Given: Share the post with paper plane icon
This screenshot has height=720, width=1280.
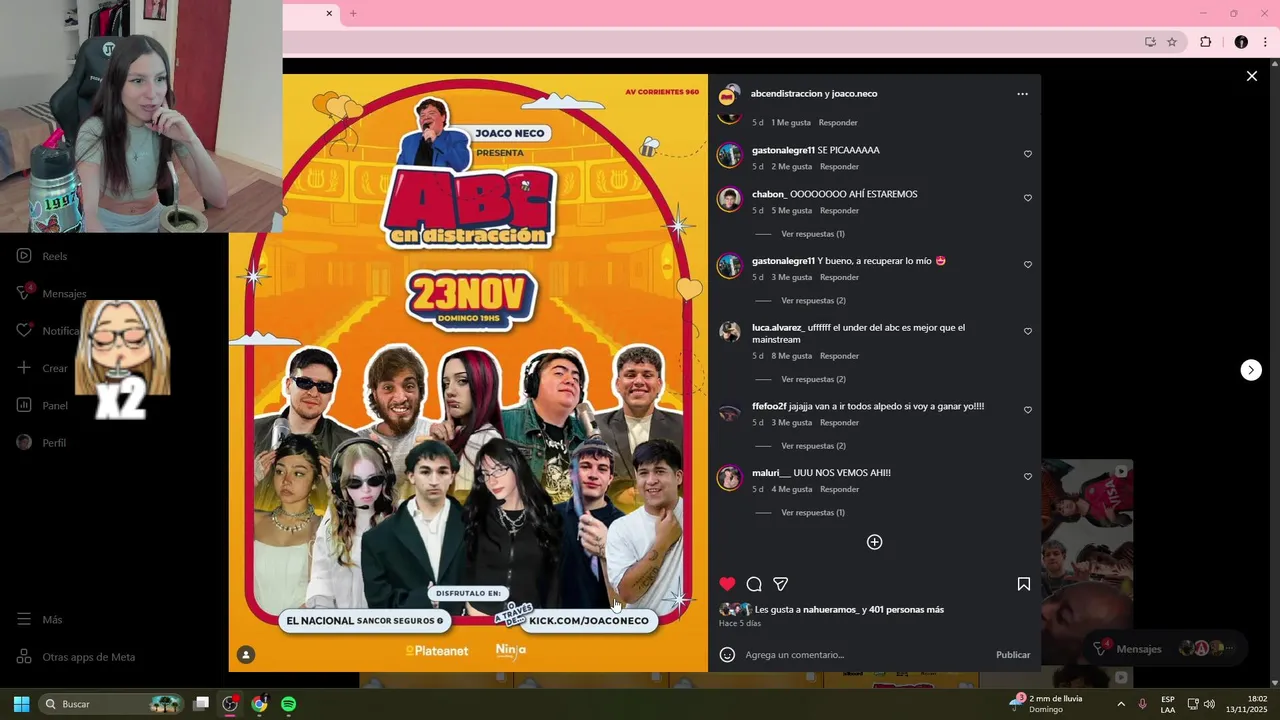Looking at the screenshot, I should pyautogui.click(x=781, y=584).
